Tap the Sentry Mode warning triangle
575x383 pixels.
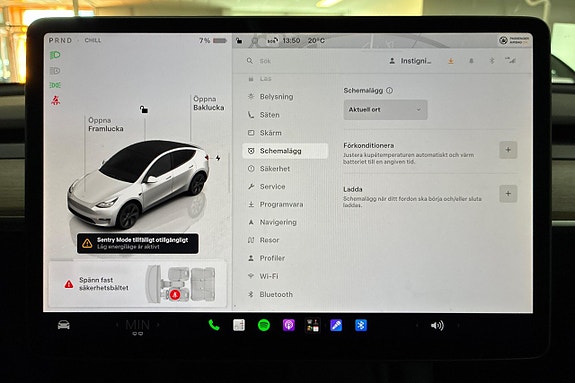(x=87, y=243)
